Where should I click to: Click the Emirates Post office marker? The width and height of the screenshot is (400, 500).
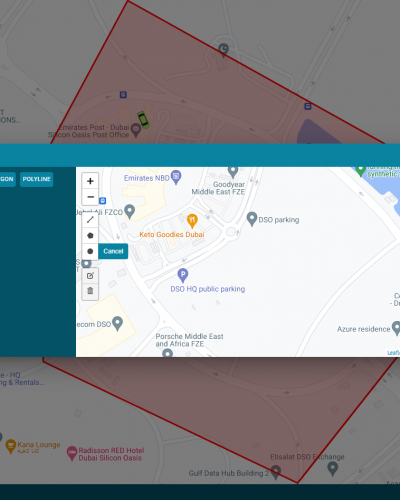coord(136,130)
